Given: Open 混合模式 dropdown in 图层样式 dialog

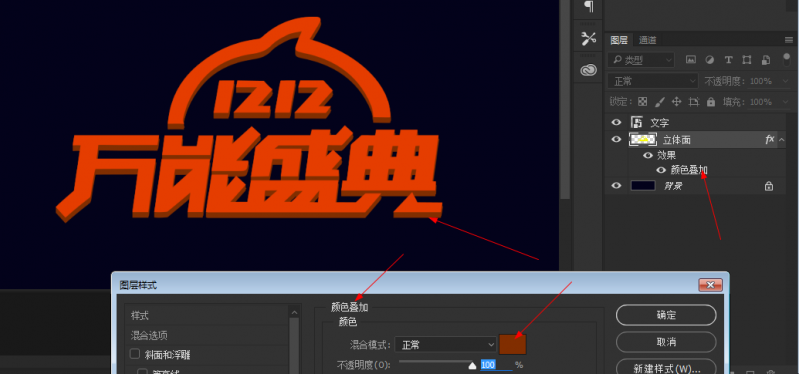Looking at the screenshot, I should coord(445,345).
